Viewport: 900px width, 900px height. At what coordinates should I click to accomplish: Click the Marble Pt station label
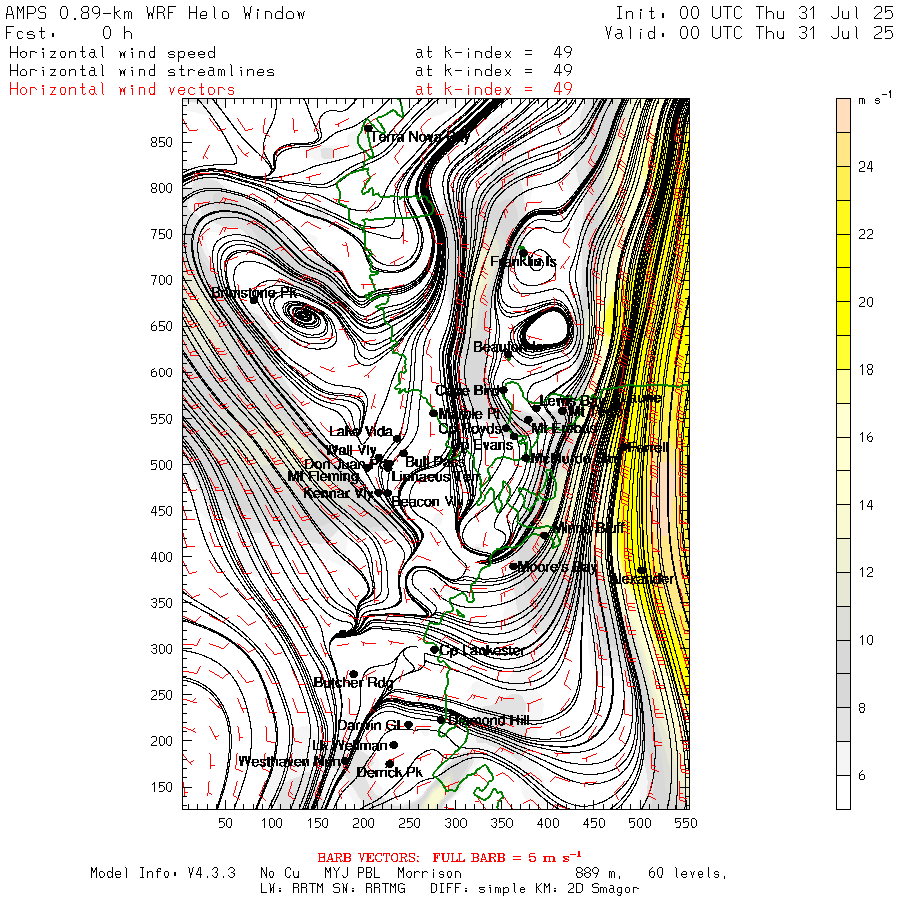coord(468,413)
